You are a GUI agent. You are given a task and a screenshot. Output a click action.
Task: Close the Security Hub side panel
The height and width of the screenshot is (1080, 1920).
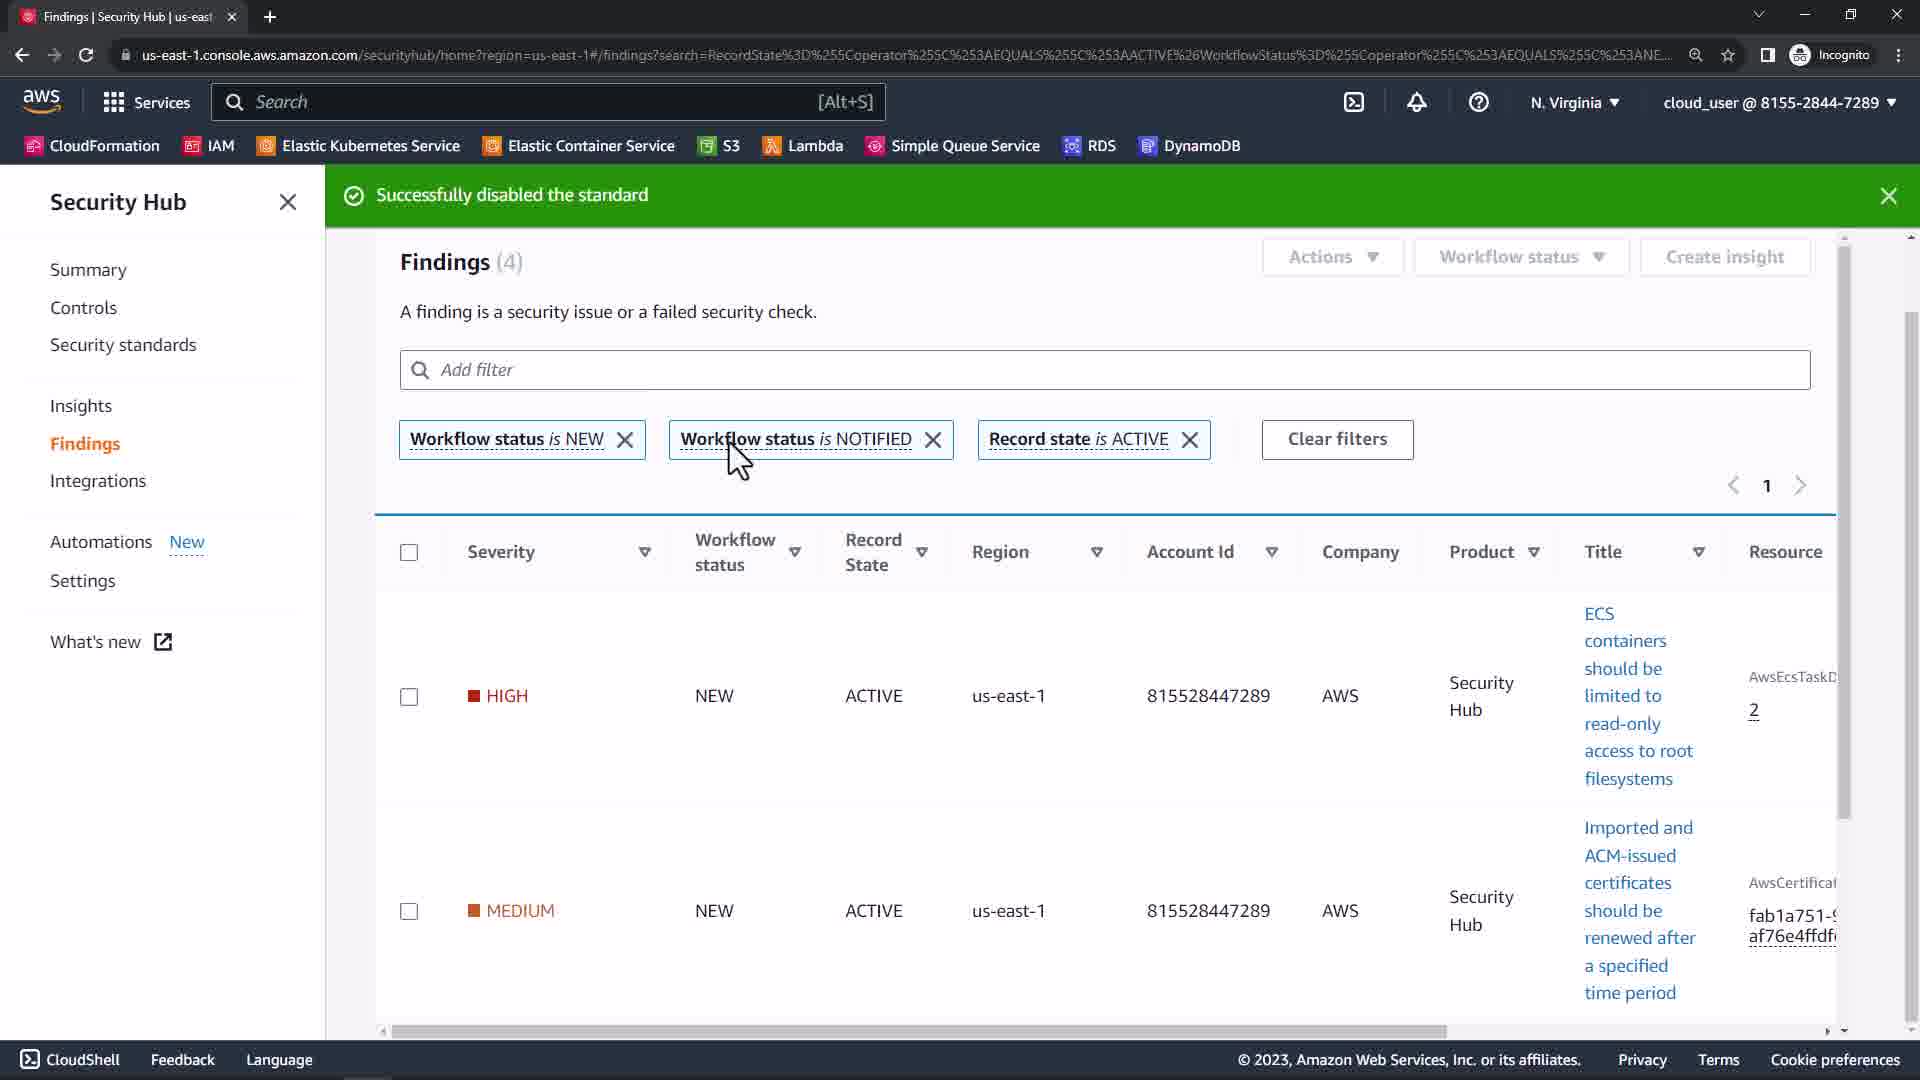click(288, 202)
